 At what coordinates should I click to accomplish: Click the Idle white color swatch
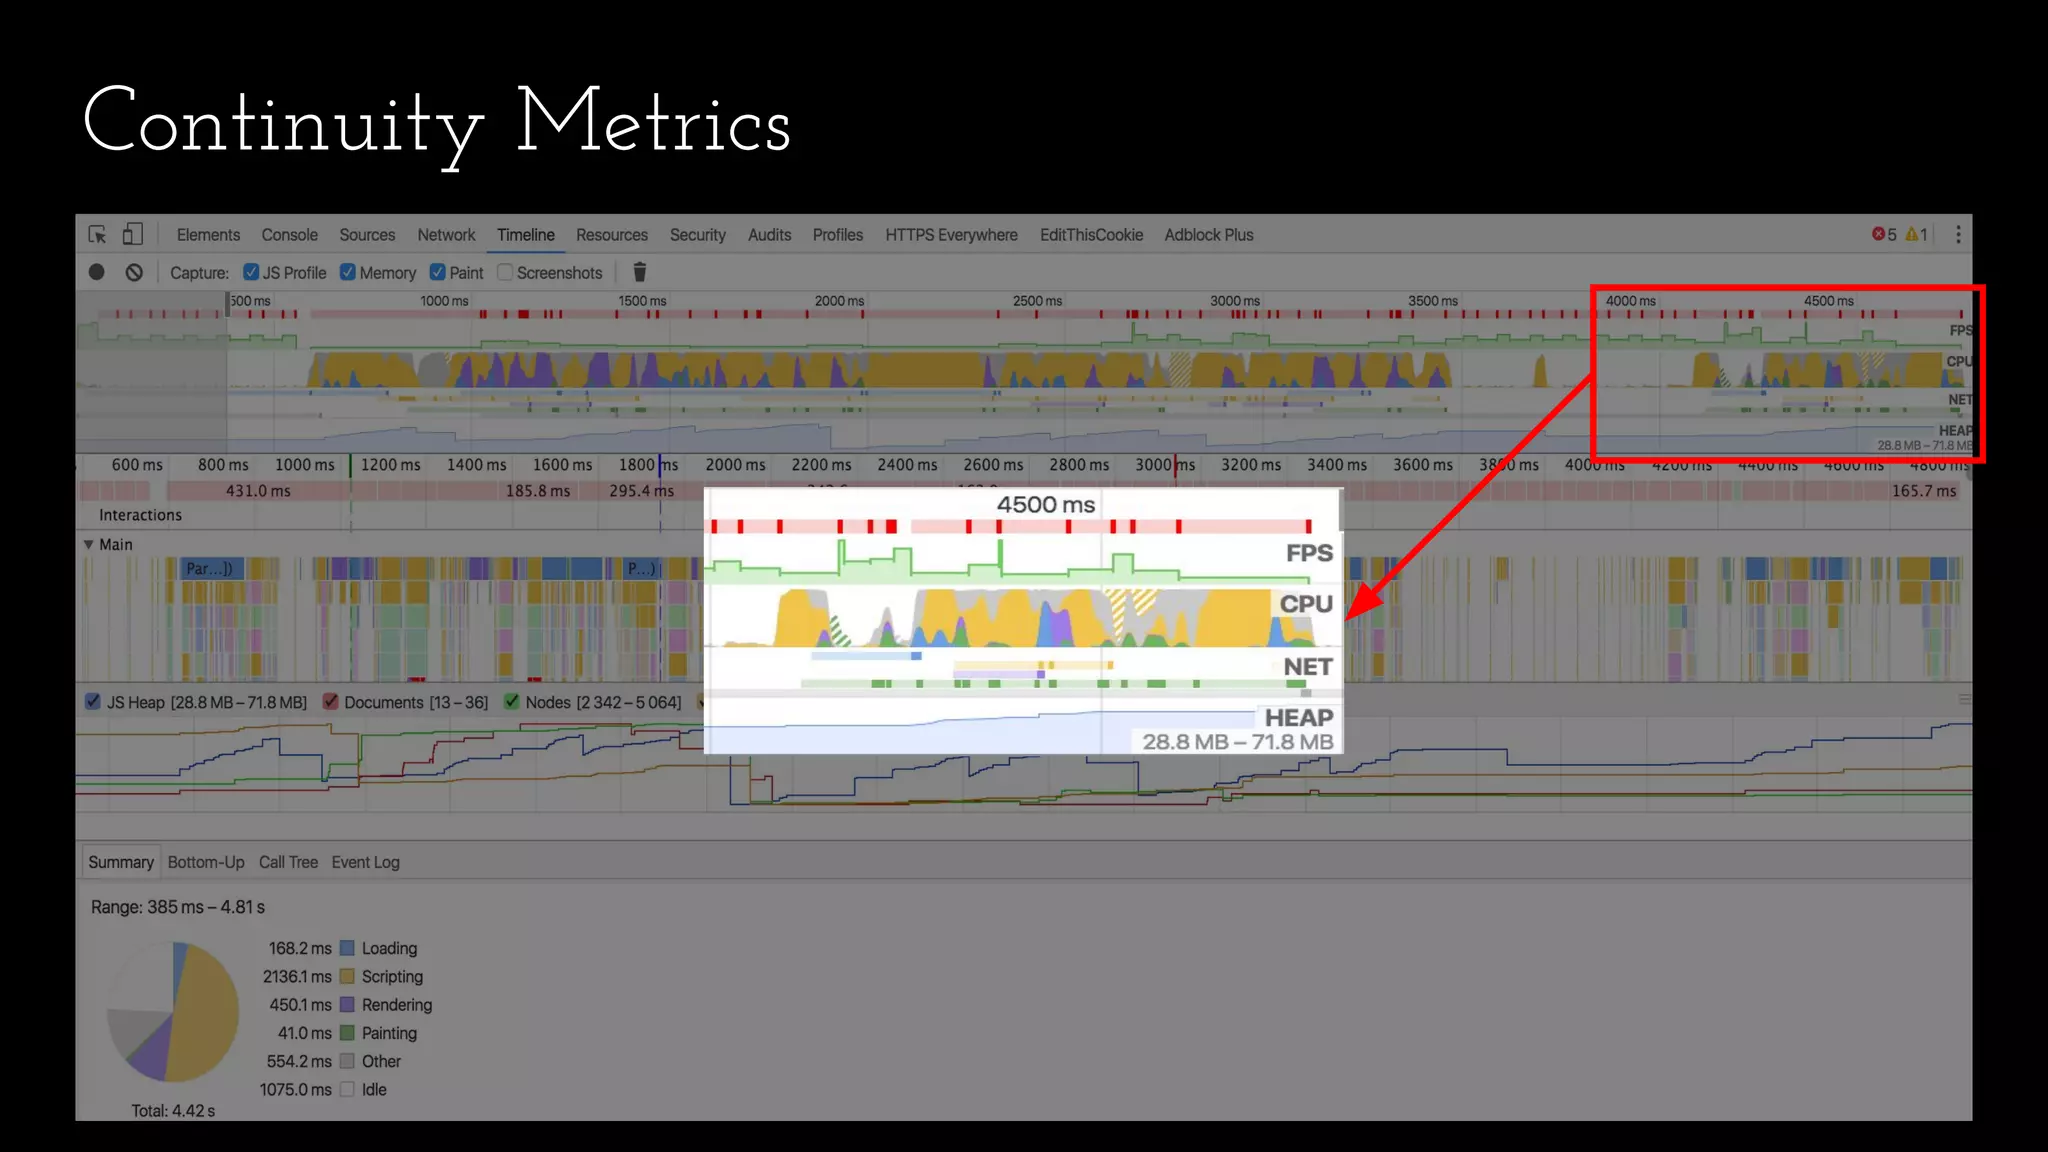pyautogui.click(x=347, y=1089)
